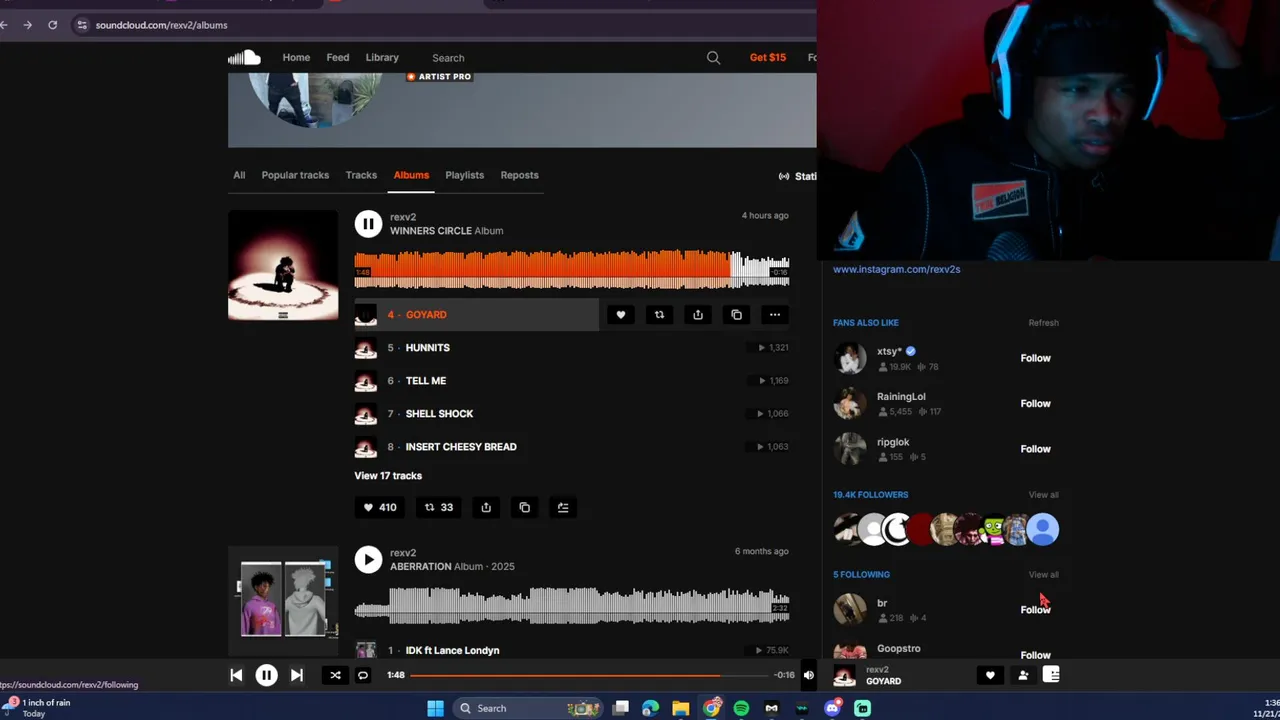Open more options for GOYARD track
This screenshot has height=720, width=1280.
click(774, 315)
